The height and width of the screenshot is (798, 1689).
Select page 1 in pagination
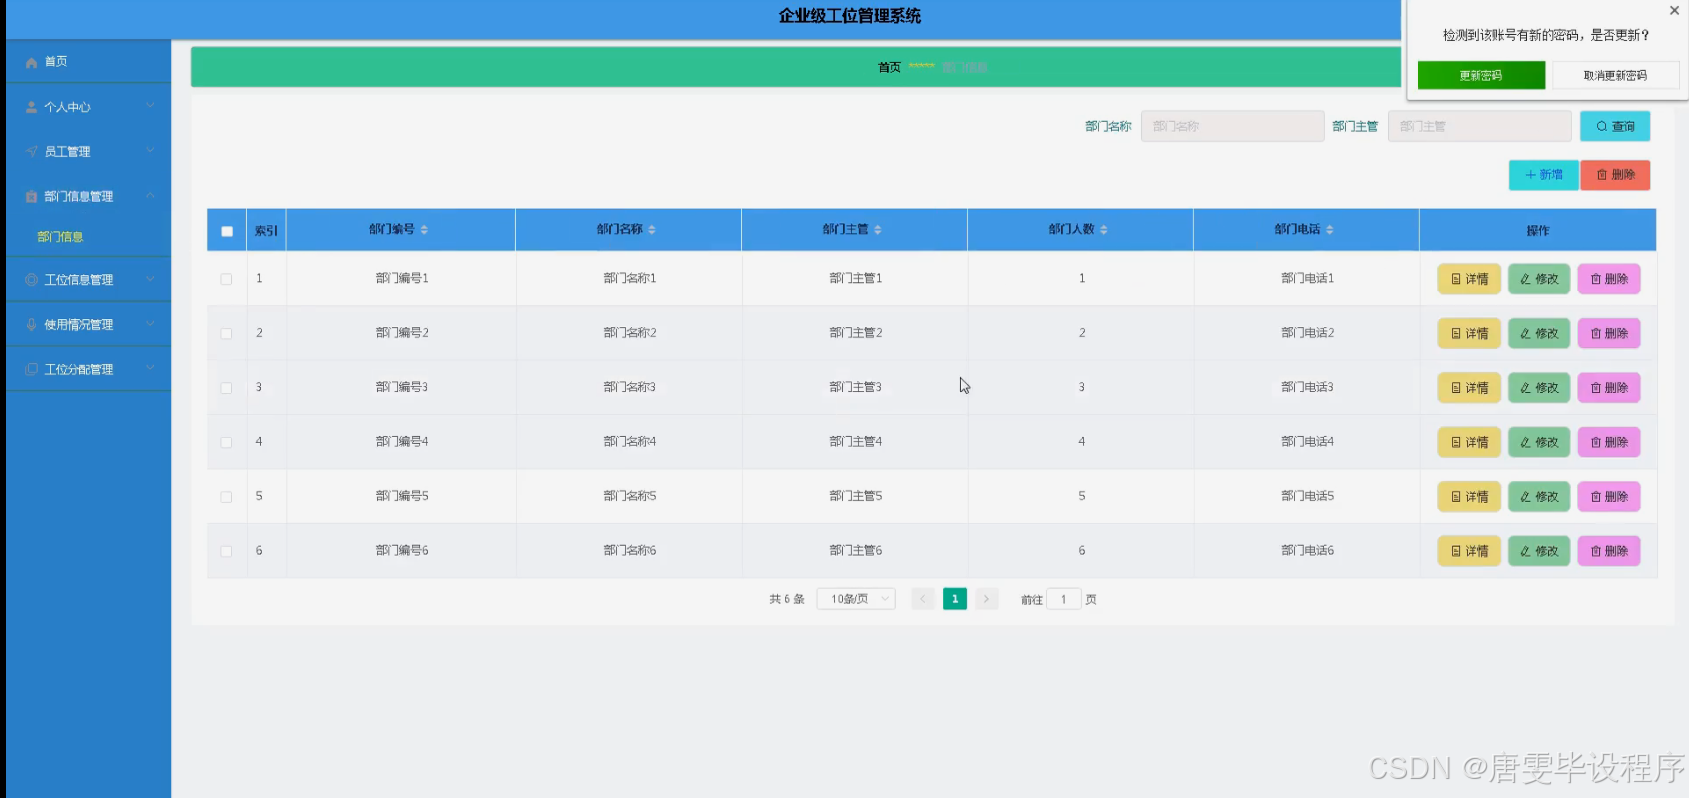point(955,599)
